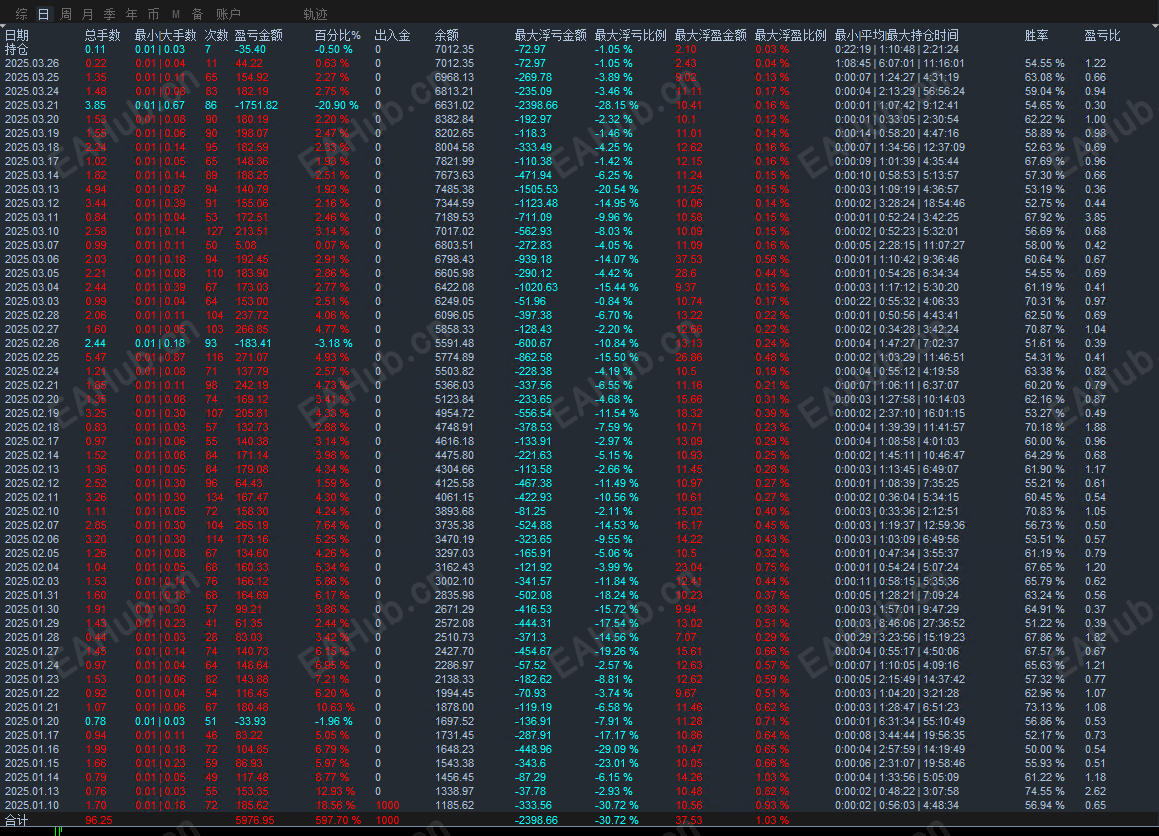This screenshot has width=1159, height=836.
Task: Select the 2025.02.11 date row
Action: point(32,497)
